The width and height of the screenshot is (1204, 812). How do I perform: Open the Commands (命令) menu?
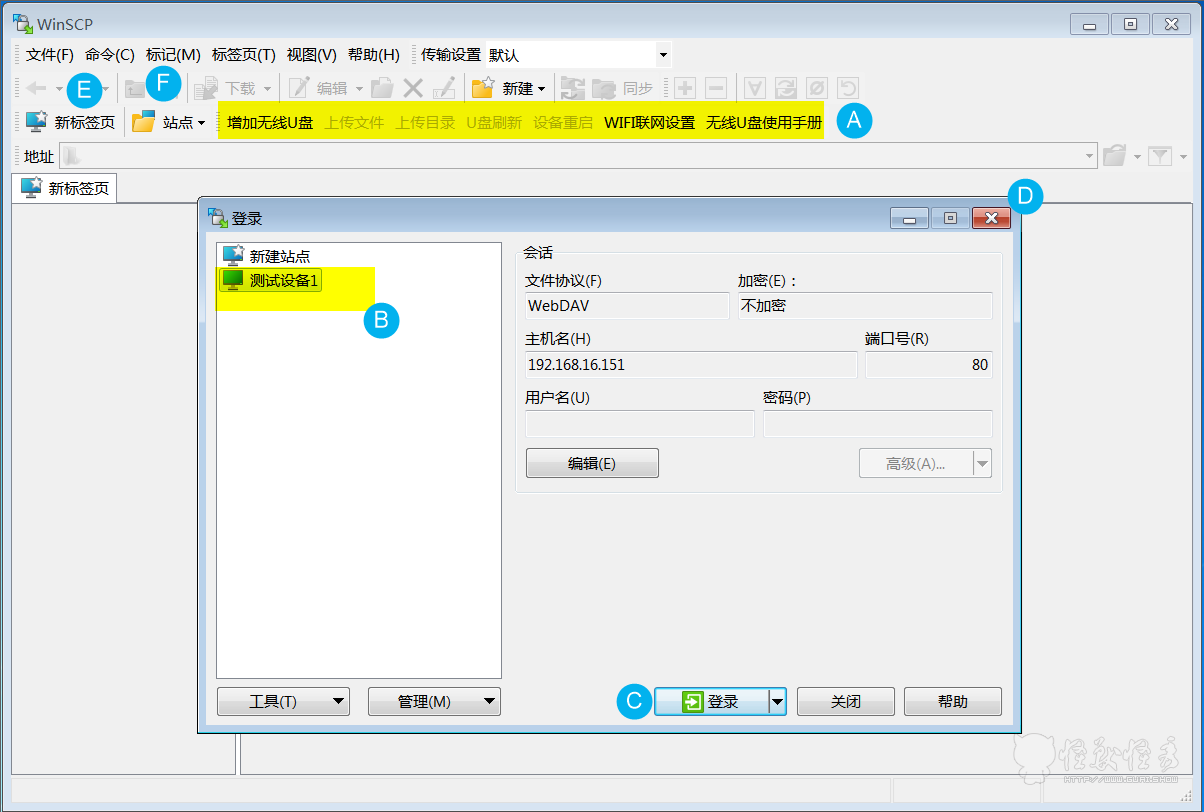tap(110, 55)
